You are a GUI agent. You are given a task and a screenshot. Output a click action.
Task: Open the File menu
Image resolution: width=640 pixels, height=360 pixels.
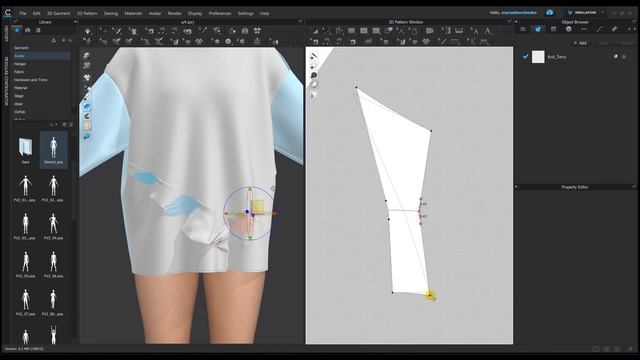point(23,13)
